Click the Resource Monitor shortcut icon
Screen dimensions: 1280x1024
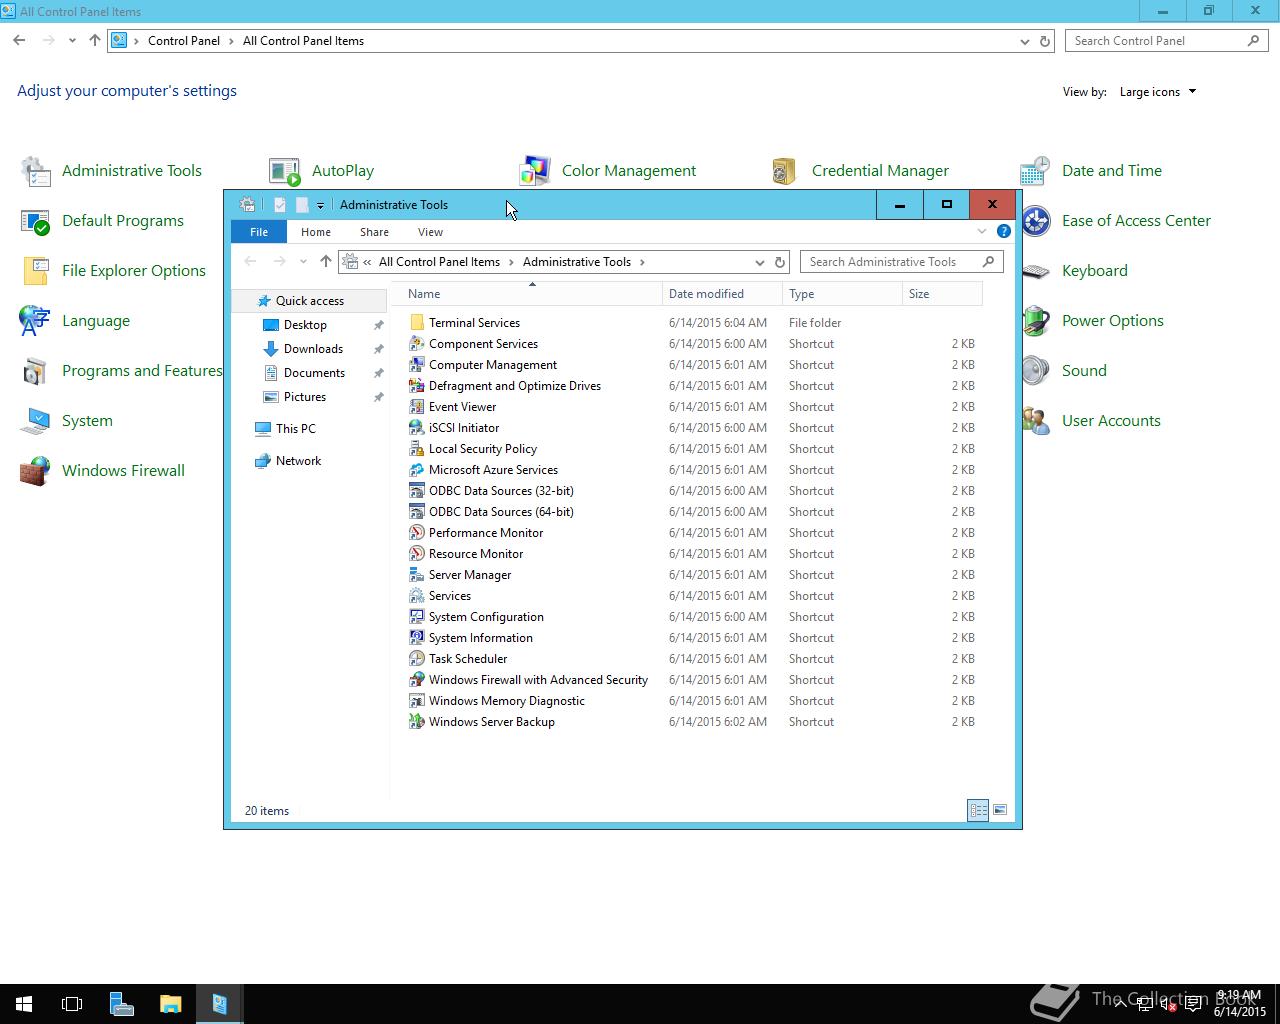417,554
